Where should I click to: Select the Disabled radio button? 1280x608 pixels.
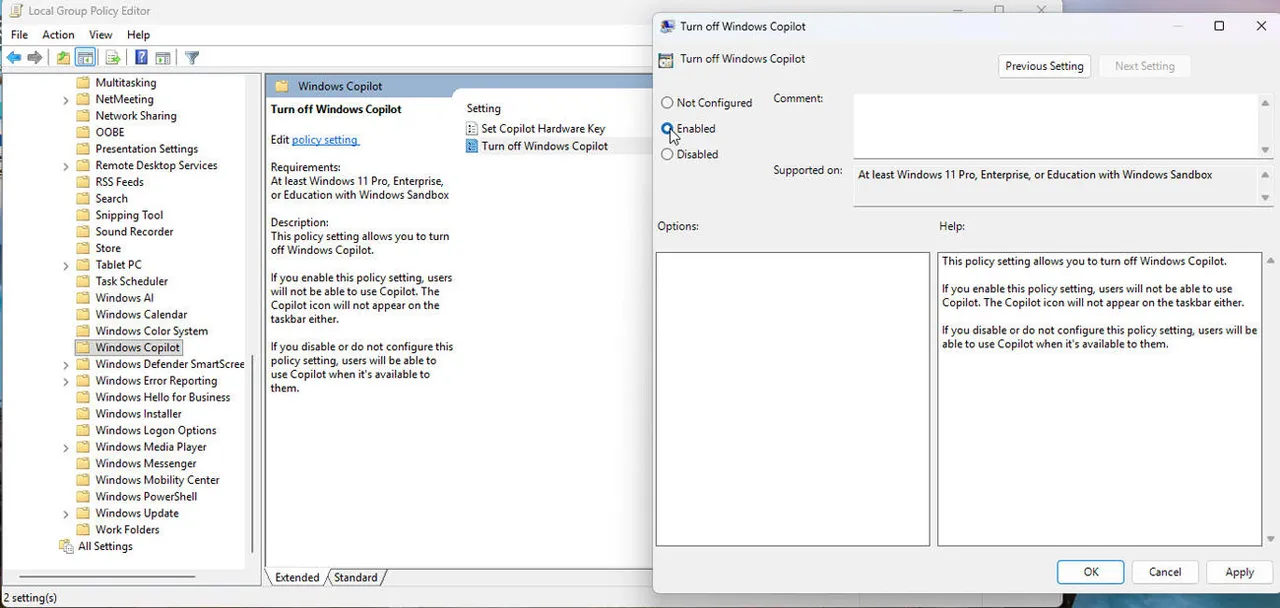click(667, 154)
